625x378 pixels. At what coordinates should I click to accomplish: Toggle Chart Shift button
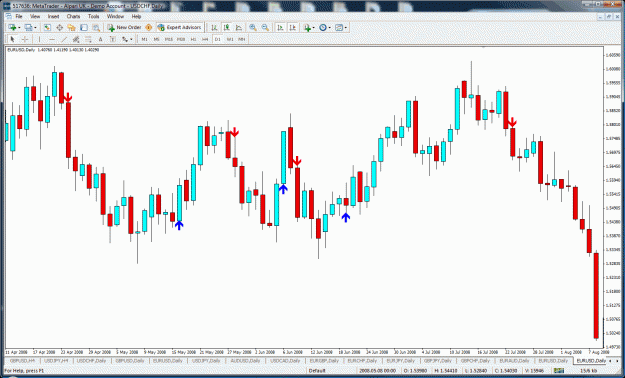[x=293, y=28]
